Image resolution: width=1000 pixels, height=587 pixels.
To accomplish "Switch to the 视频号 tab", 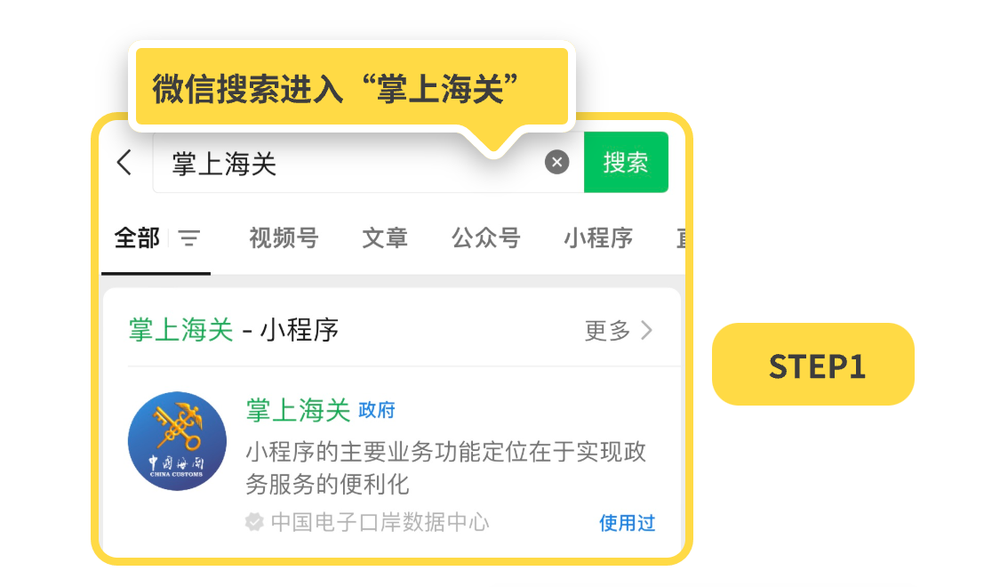I will (283, 238).
